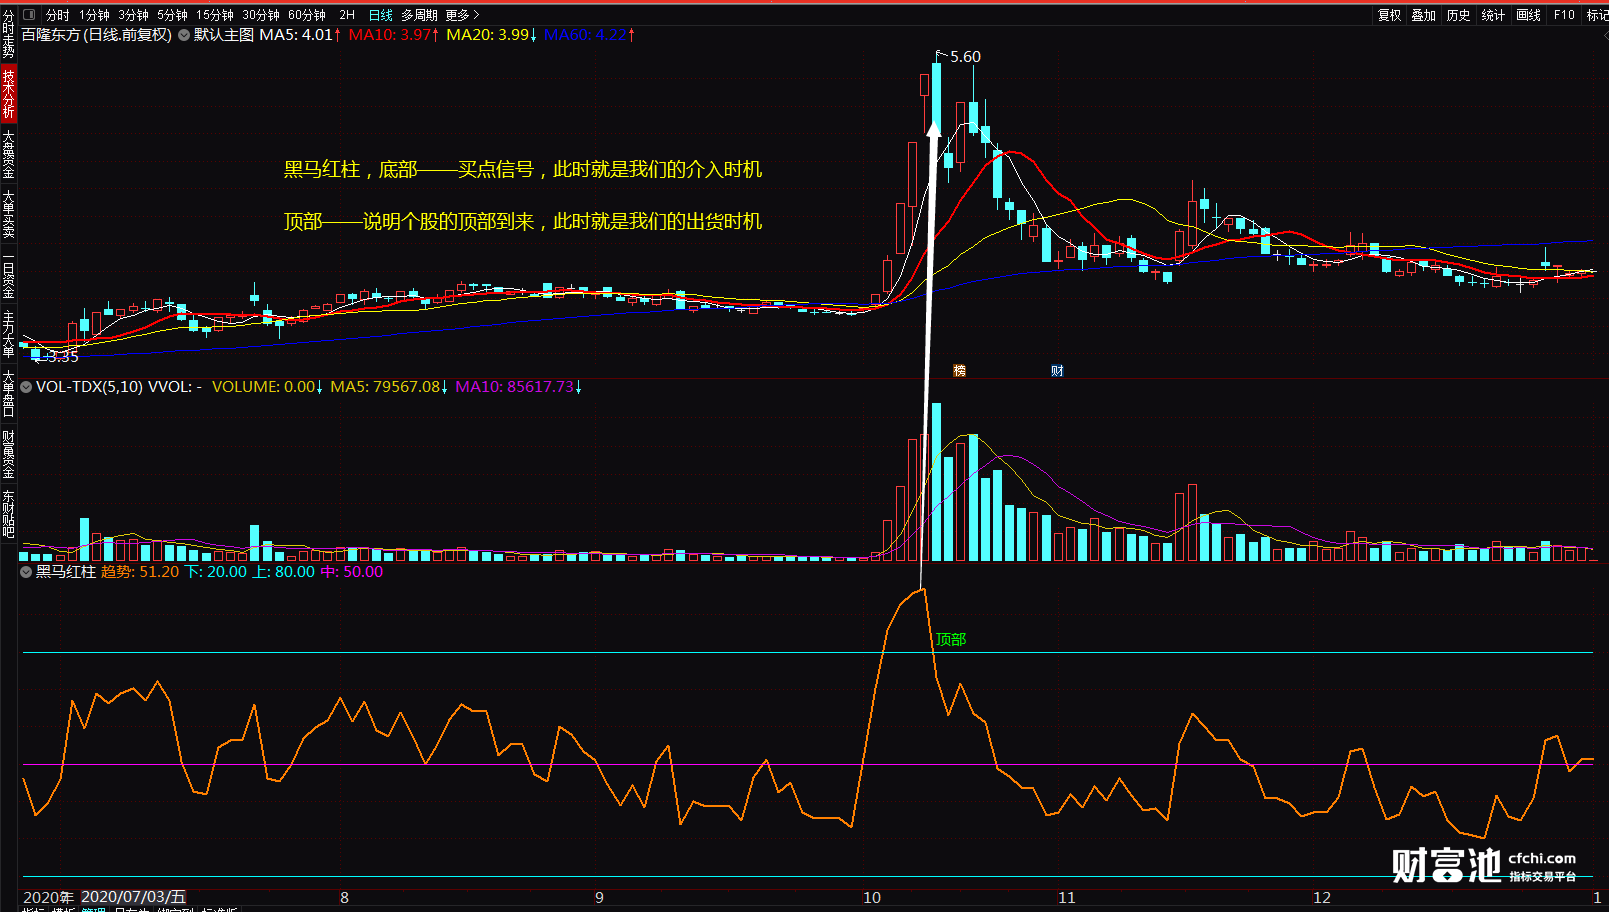Click the MA10: 3.97 red label

[x=394, y=35]
